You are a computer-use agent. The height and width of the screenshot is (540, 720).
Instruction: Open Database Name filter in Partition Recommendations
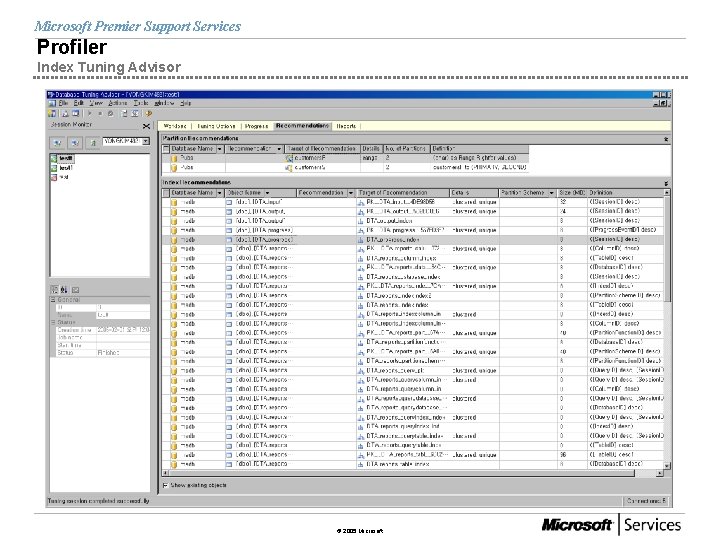[x=219, y=149]
